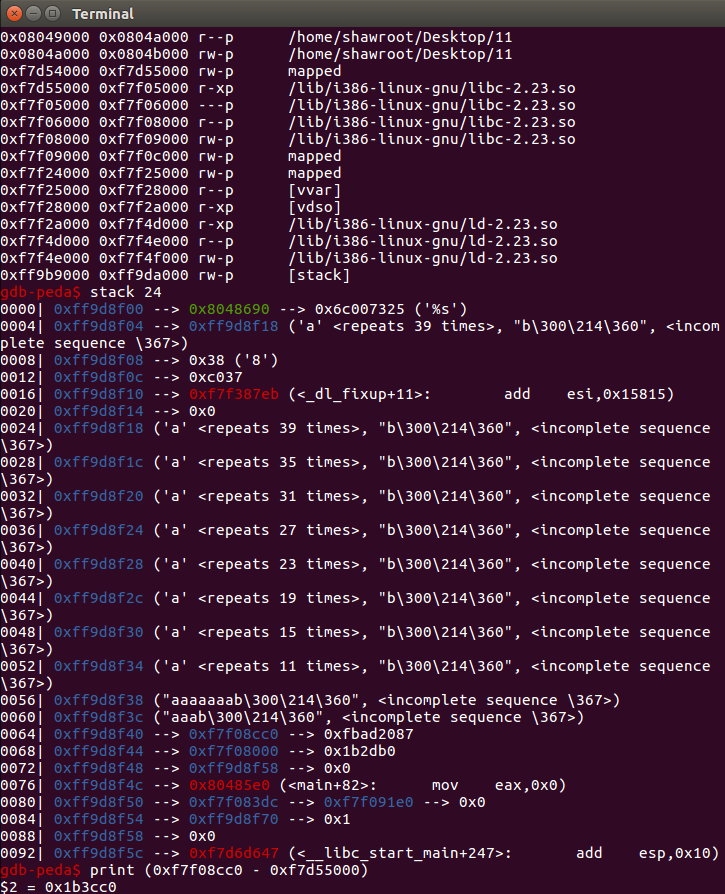Click the first libc-2.23.so r-xp path
Image resolution: width=725 pixels, height=894 pixels.
click(x=431, y=88)
